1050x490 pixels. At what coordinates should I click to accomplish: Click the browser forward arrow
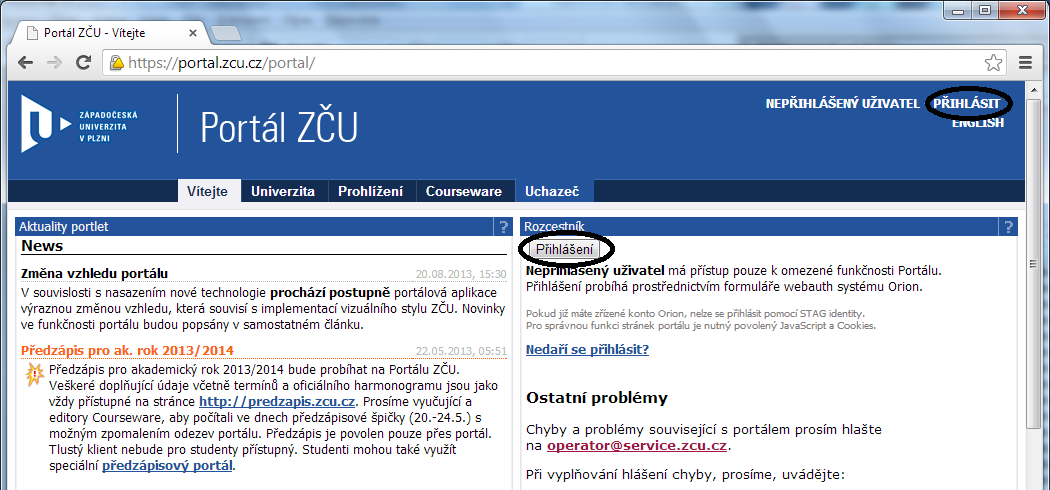(x=54, y=63)
